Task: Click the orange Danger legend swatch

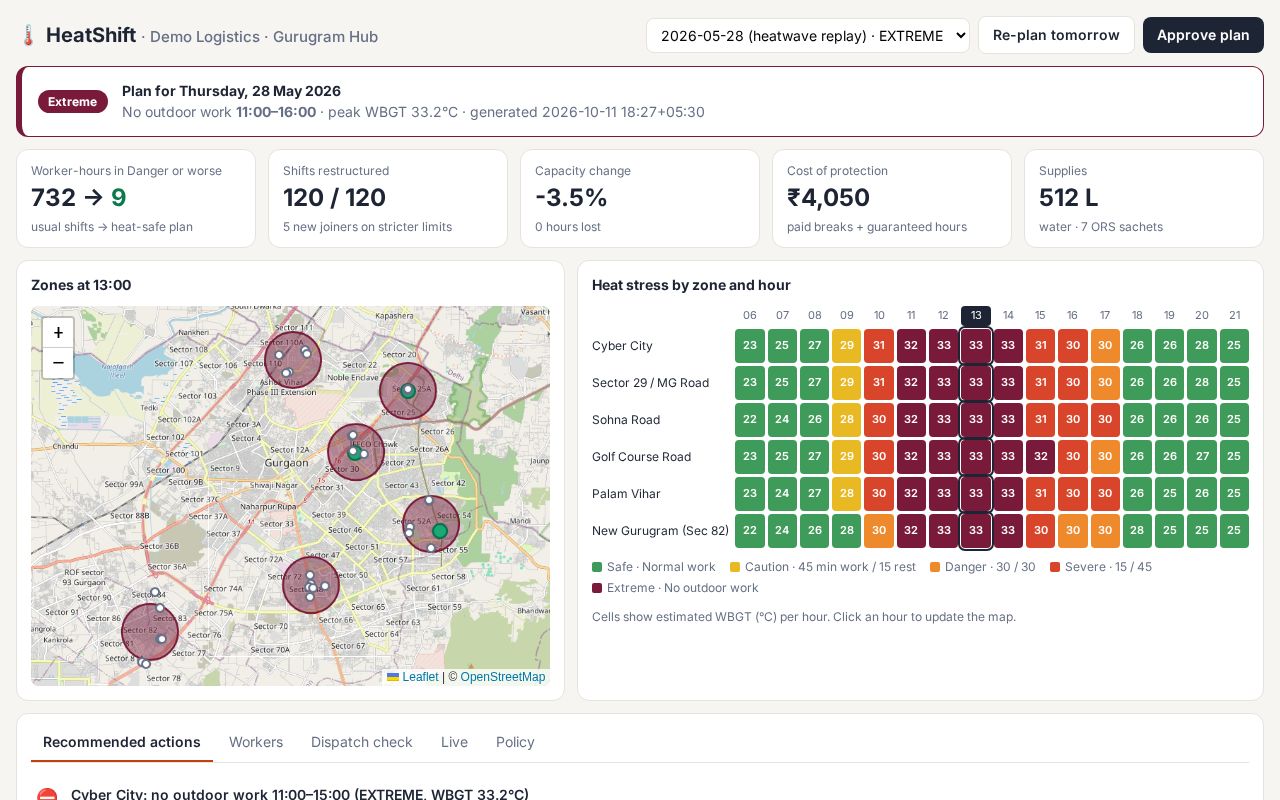Action: (x=935, y=567)
